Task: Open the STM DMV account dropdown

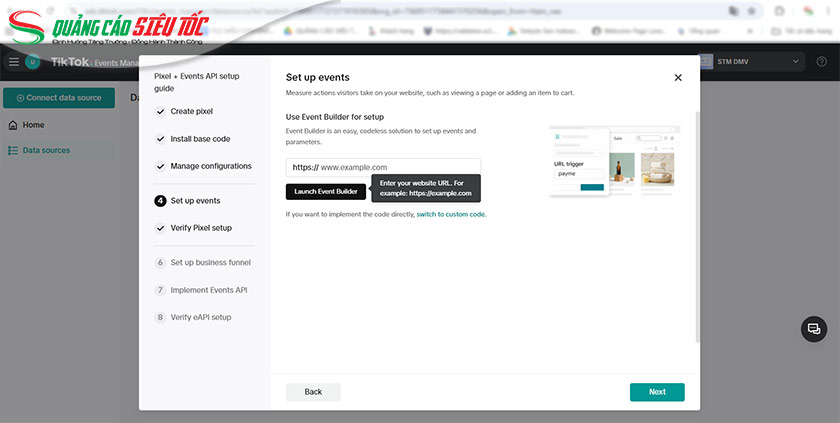Action: pyautogui.click(x=750, y=62)
